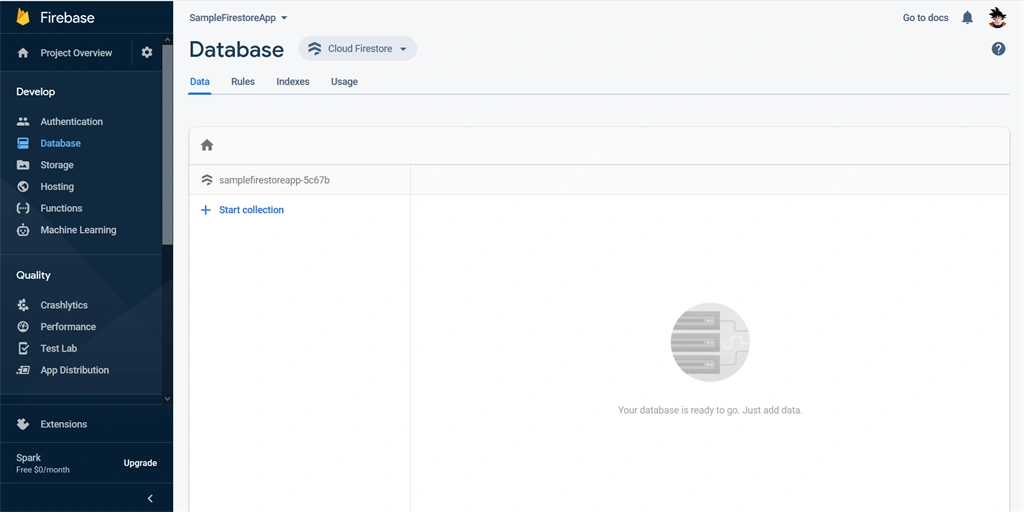This screenshot has height=512, width=1024.
Task: Click the Go to docs link
Action: point(925,18)
